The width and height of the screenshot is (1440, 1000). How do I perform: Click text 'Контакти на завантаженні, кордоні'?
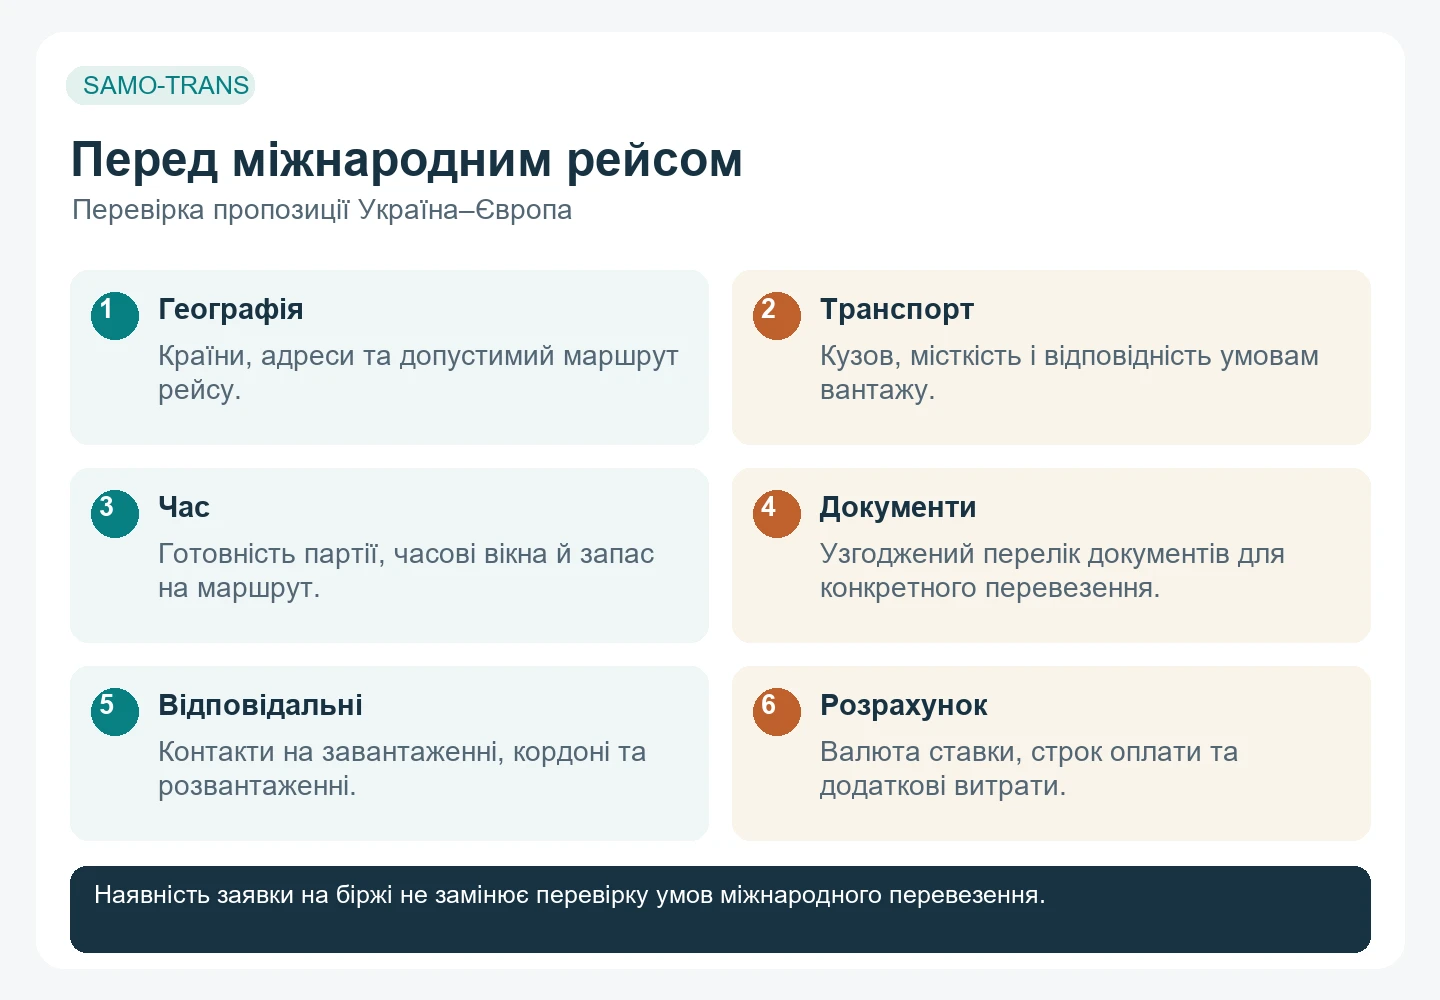click(384, 752)
